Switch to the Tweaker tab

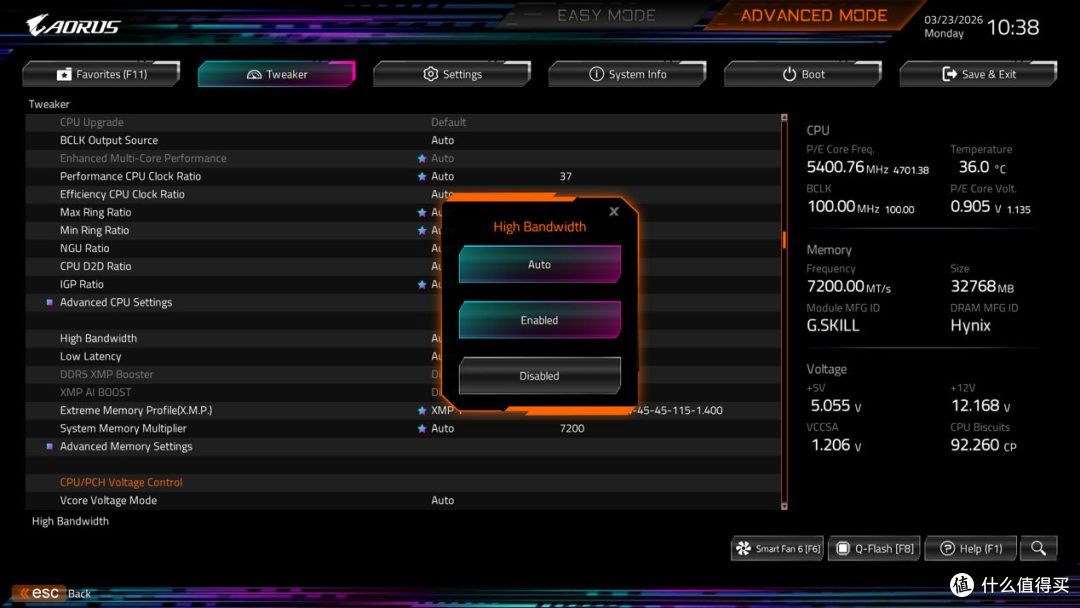coord(277,74)
